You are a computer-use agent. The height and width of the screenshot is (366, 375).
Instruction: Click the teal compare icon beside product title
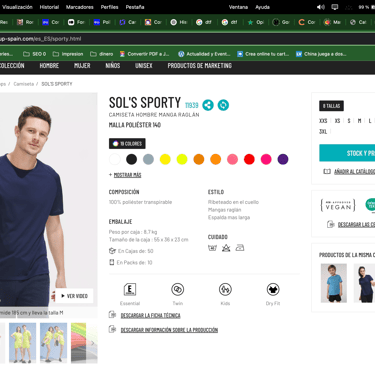pos(223,105)
